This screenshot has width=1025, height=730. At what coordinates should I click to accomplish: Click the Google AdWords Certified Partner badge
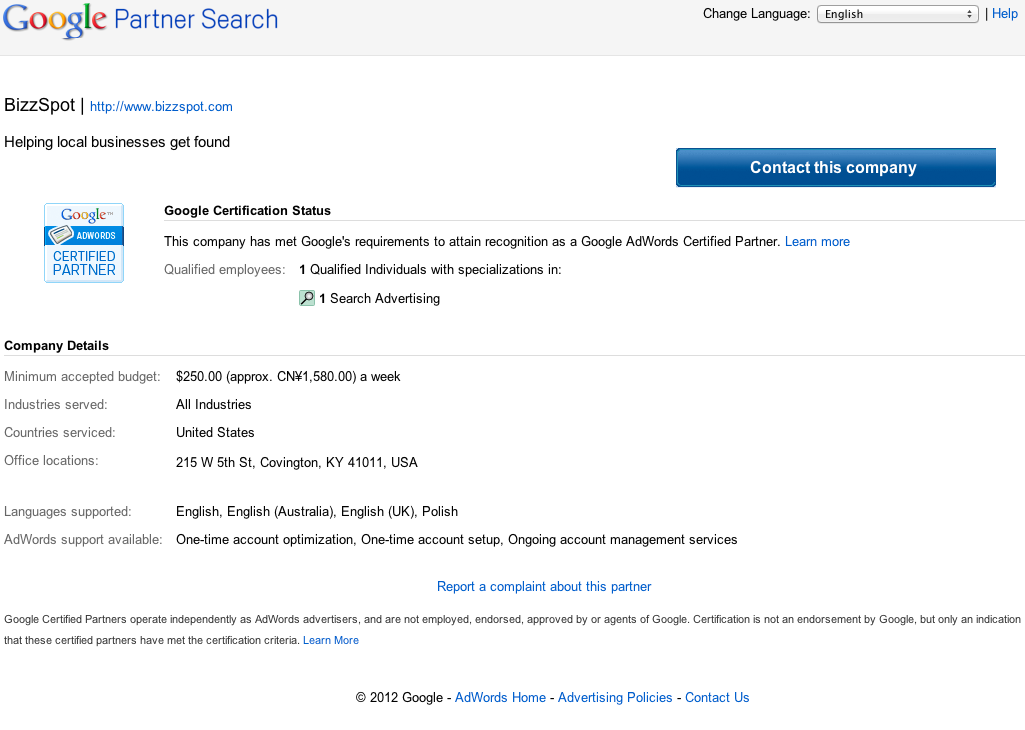pos(84,243)
